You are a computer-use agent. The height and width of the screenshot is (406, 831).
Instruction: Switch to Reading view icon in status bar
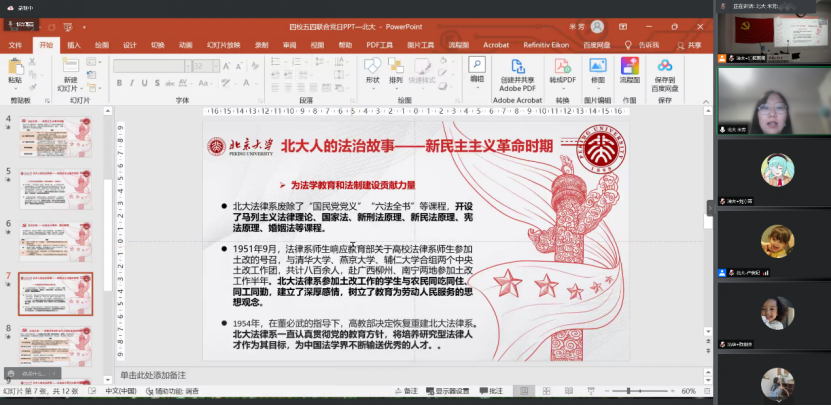tap(569, 391)
